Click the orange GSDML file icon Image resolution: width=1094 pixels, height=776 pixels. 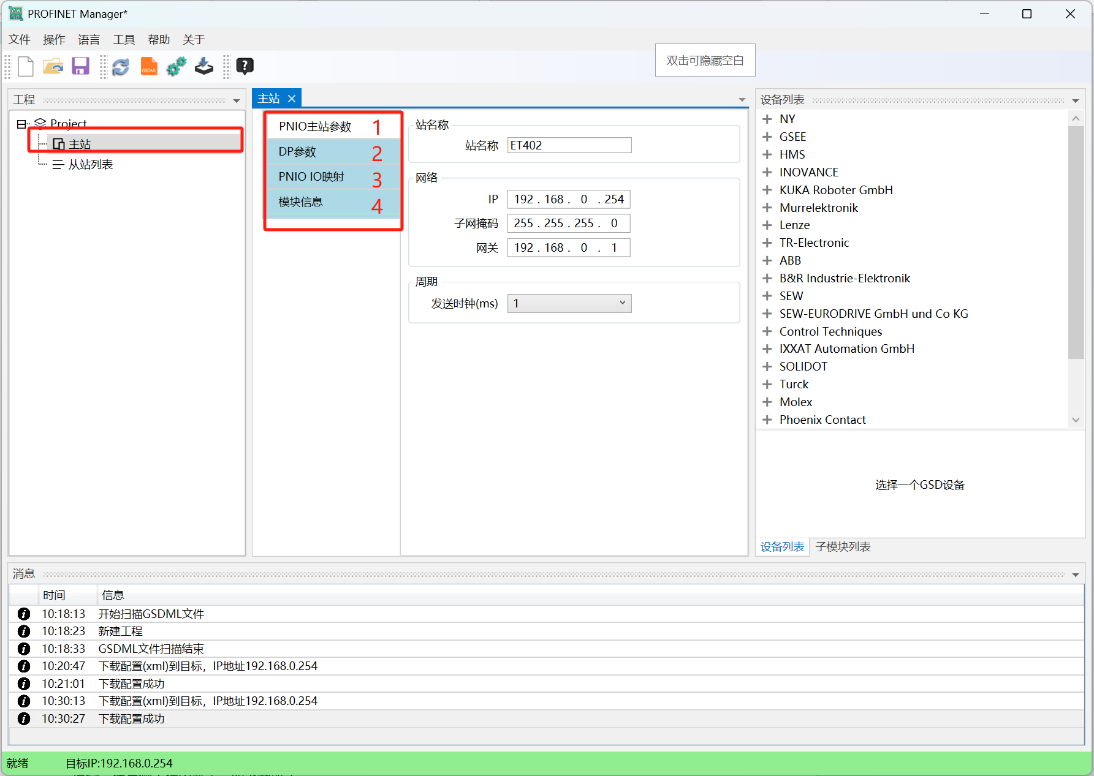[x=149, y=66]
